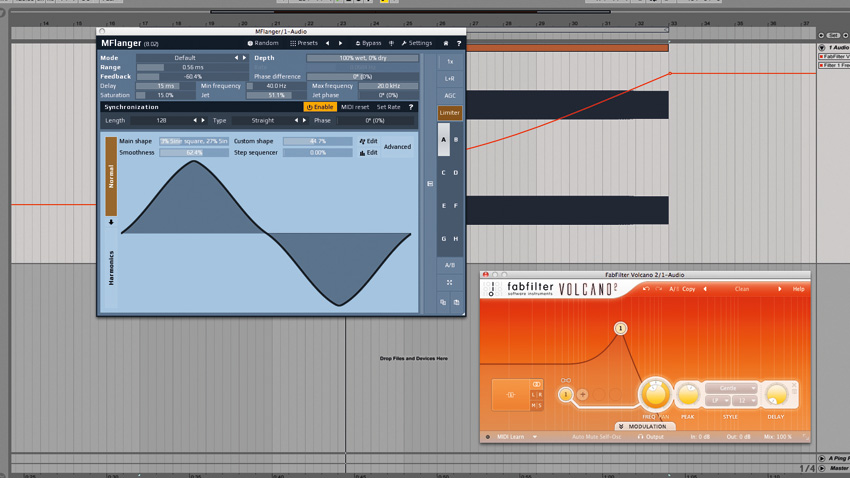Go to next MFlanger preset
This screenshot has width=850, height=478.
(340, 43)
